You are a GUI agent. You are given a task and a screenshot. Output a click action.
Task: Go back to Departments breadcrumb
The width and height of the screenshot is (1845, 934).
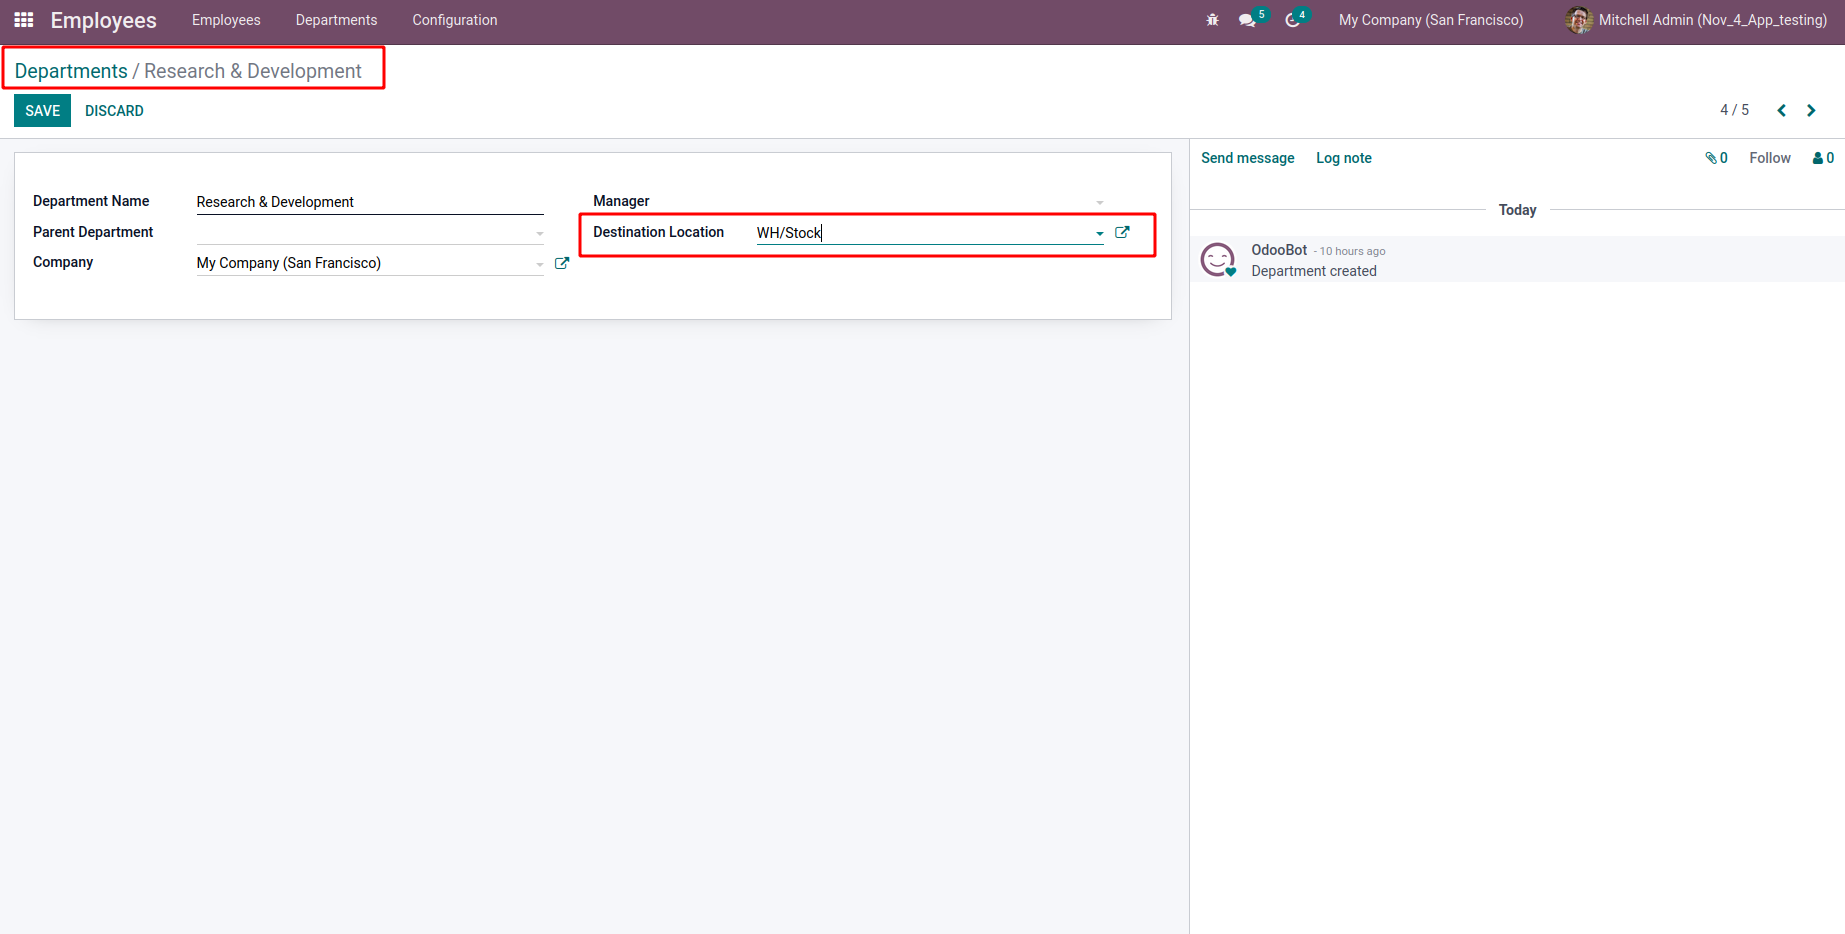[x=71, y=71]
